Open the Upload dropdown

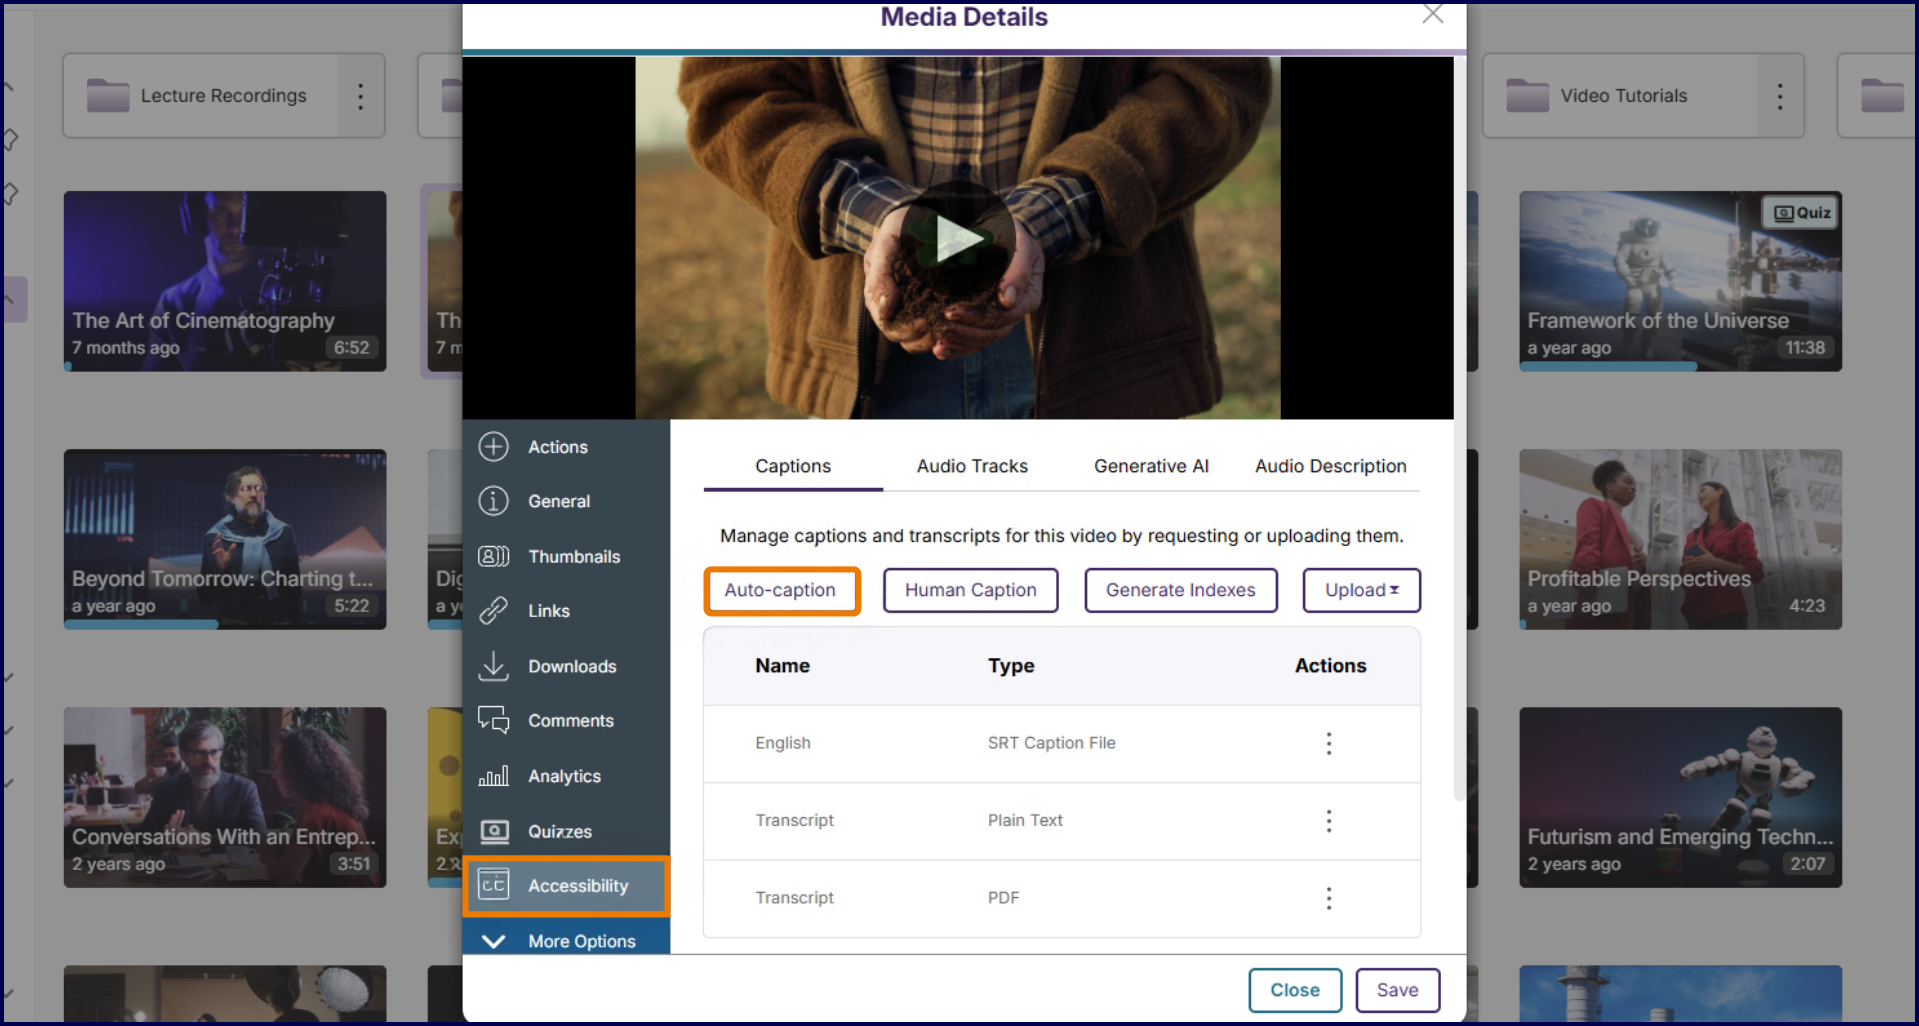pos(1360,590)
